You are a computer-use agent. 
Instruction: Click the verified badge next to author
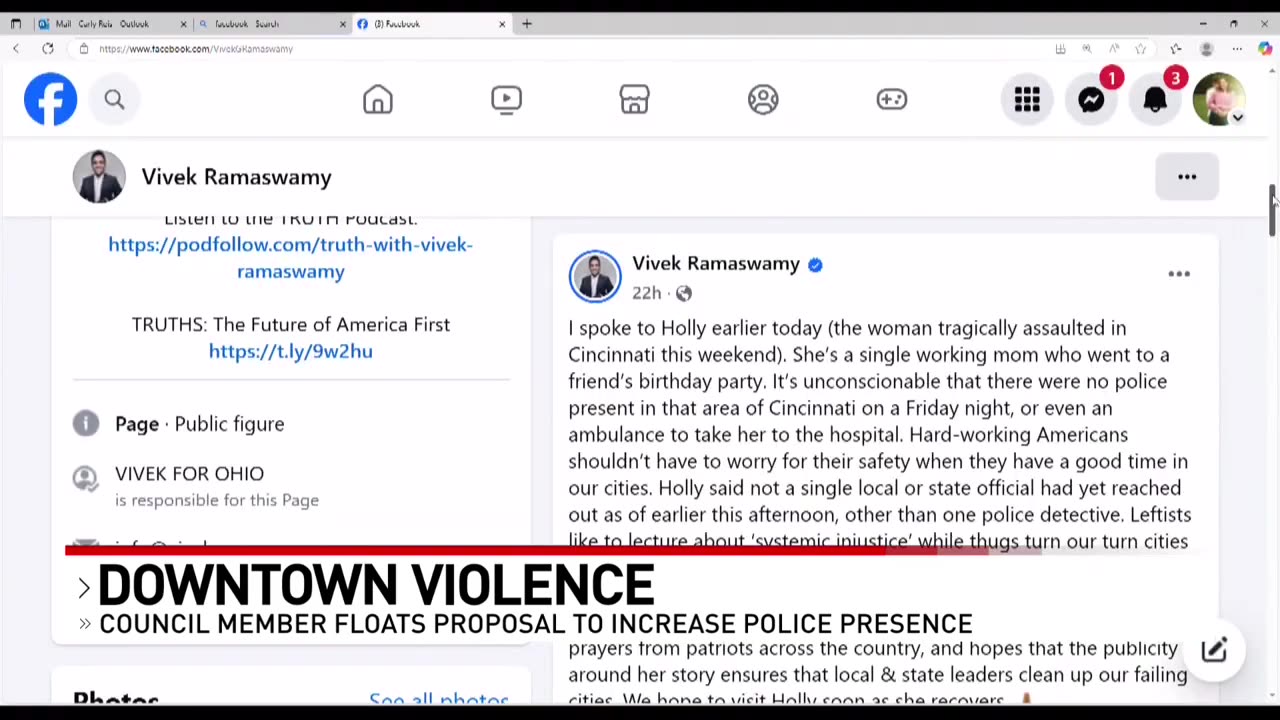click(x=815, y=264)
